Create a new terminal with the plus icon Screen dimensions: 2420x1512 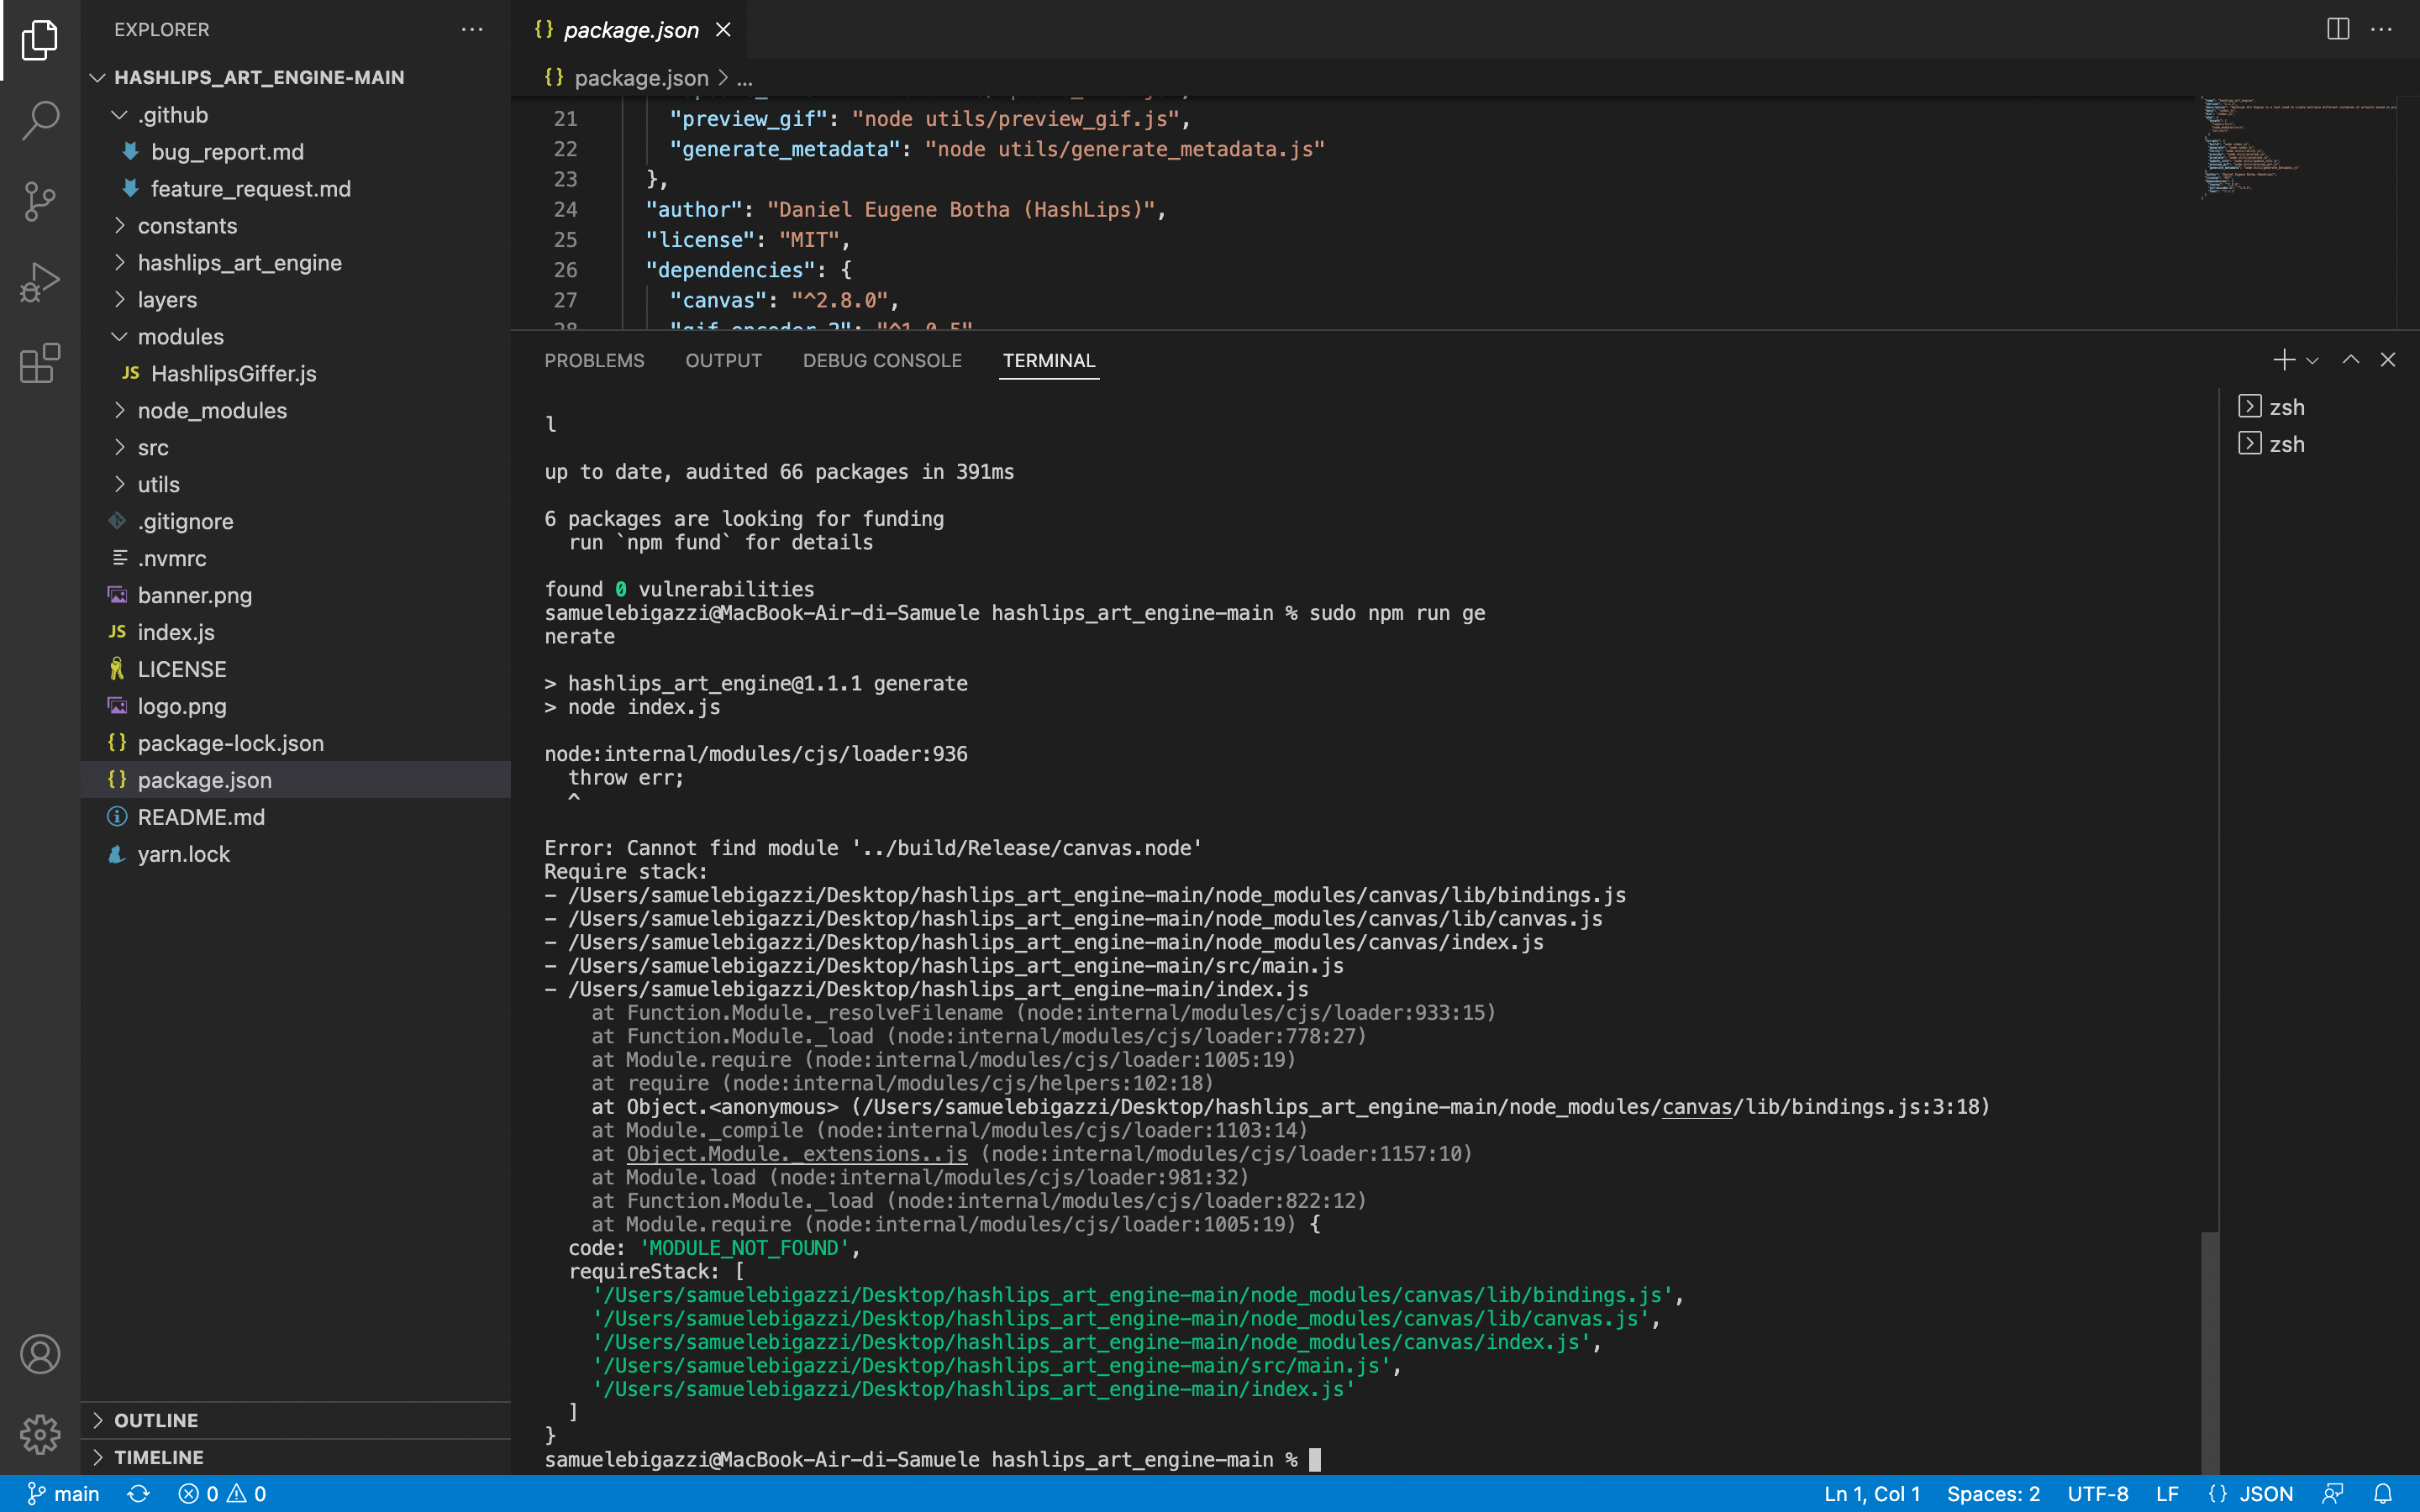2283,359
